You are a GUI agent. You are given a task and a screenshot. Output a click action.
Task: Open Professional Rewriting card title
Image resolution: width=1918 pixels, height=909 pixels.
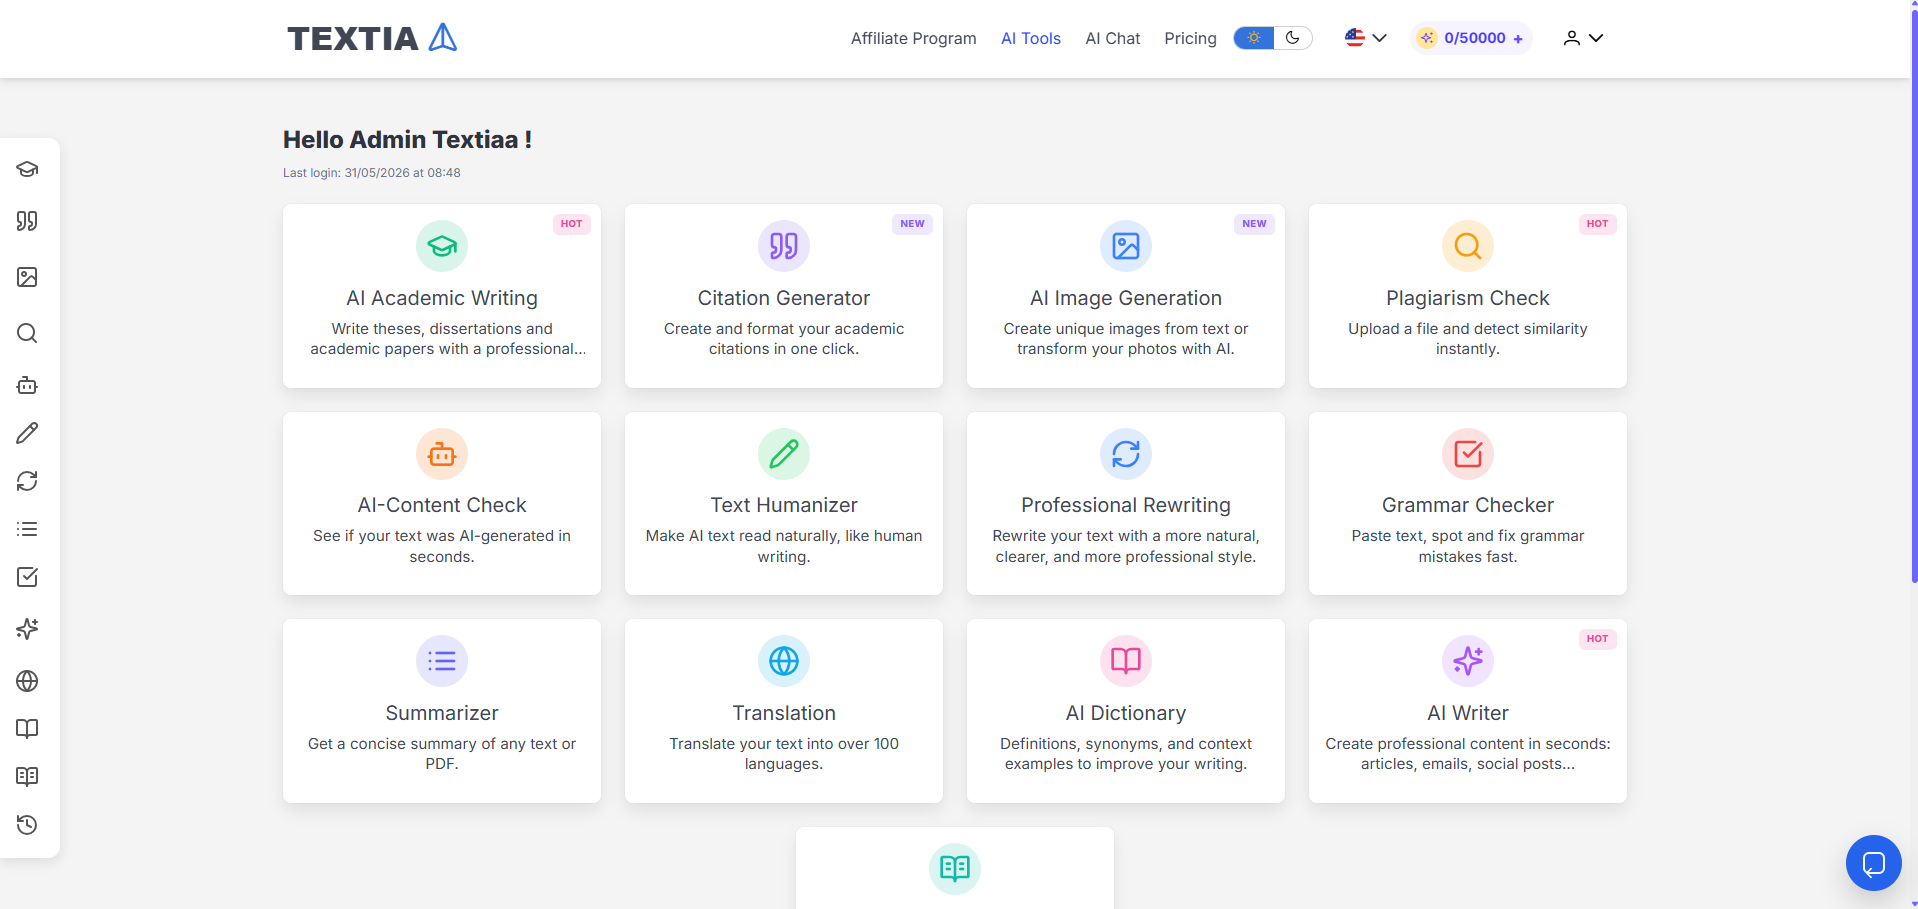[1126, 505]
